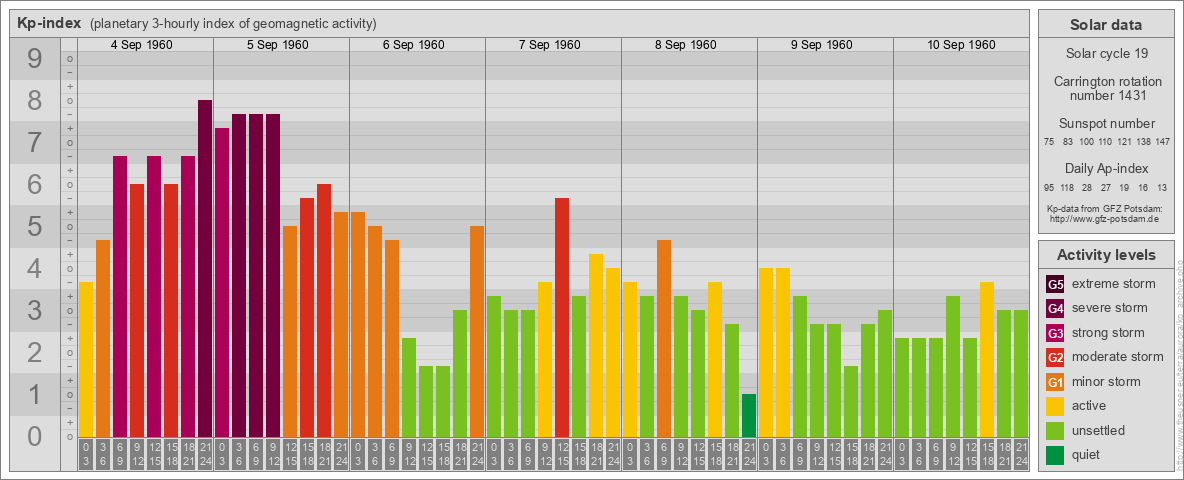
Task: Click the G4 severe storm legend swatch
Action: (x=1055, y=308)
